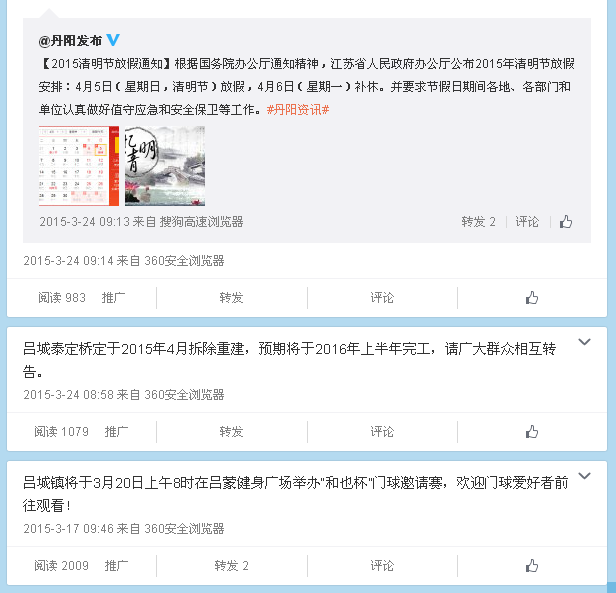Image resolution: width=616 pixels, height=593 pixels.
Task: Like the 门球邀请赛 announcement post
Action: [532, 566]
